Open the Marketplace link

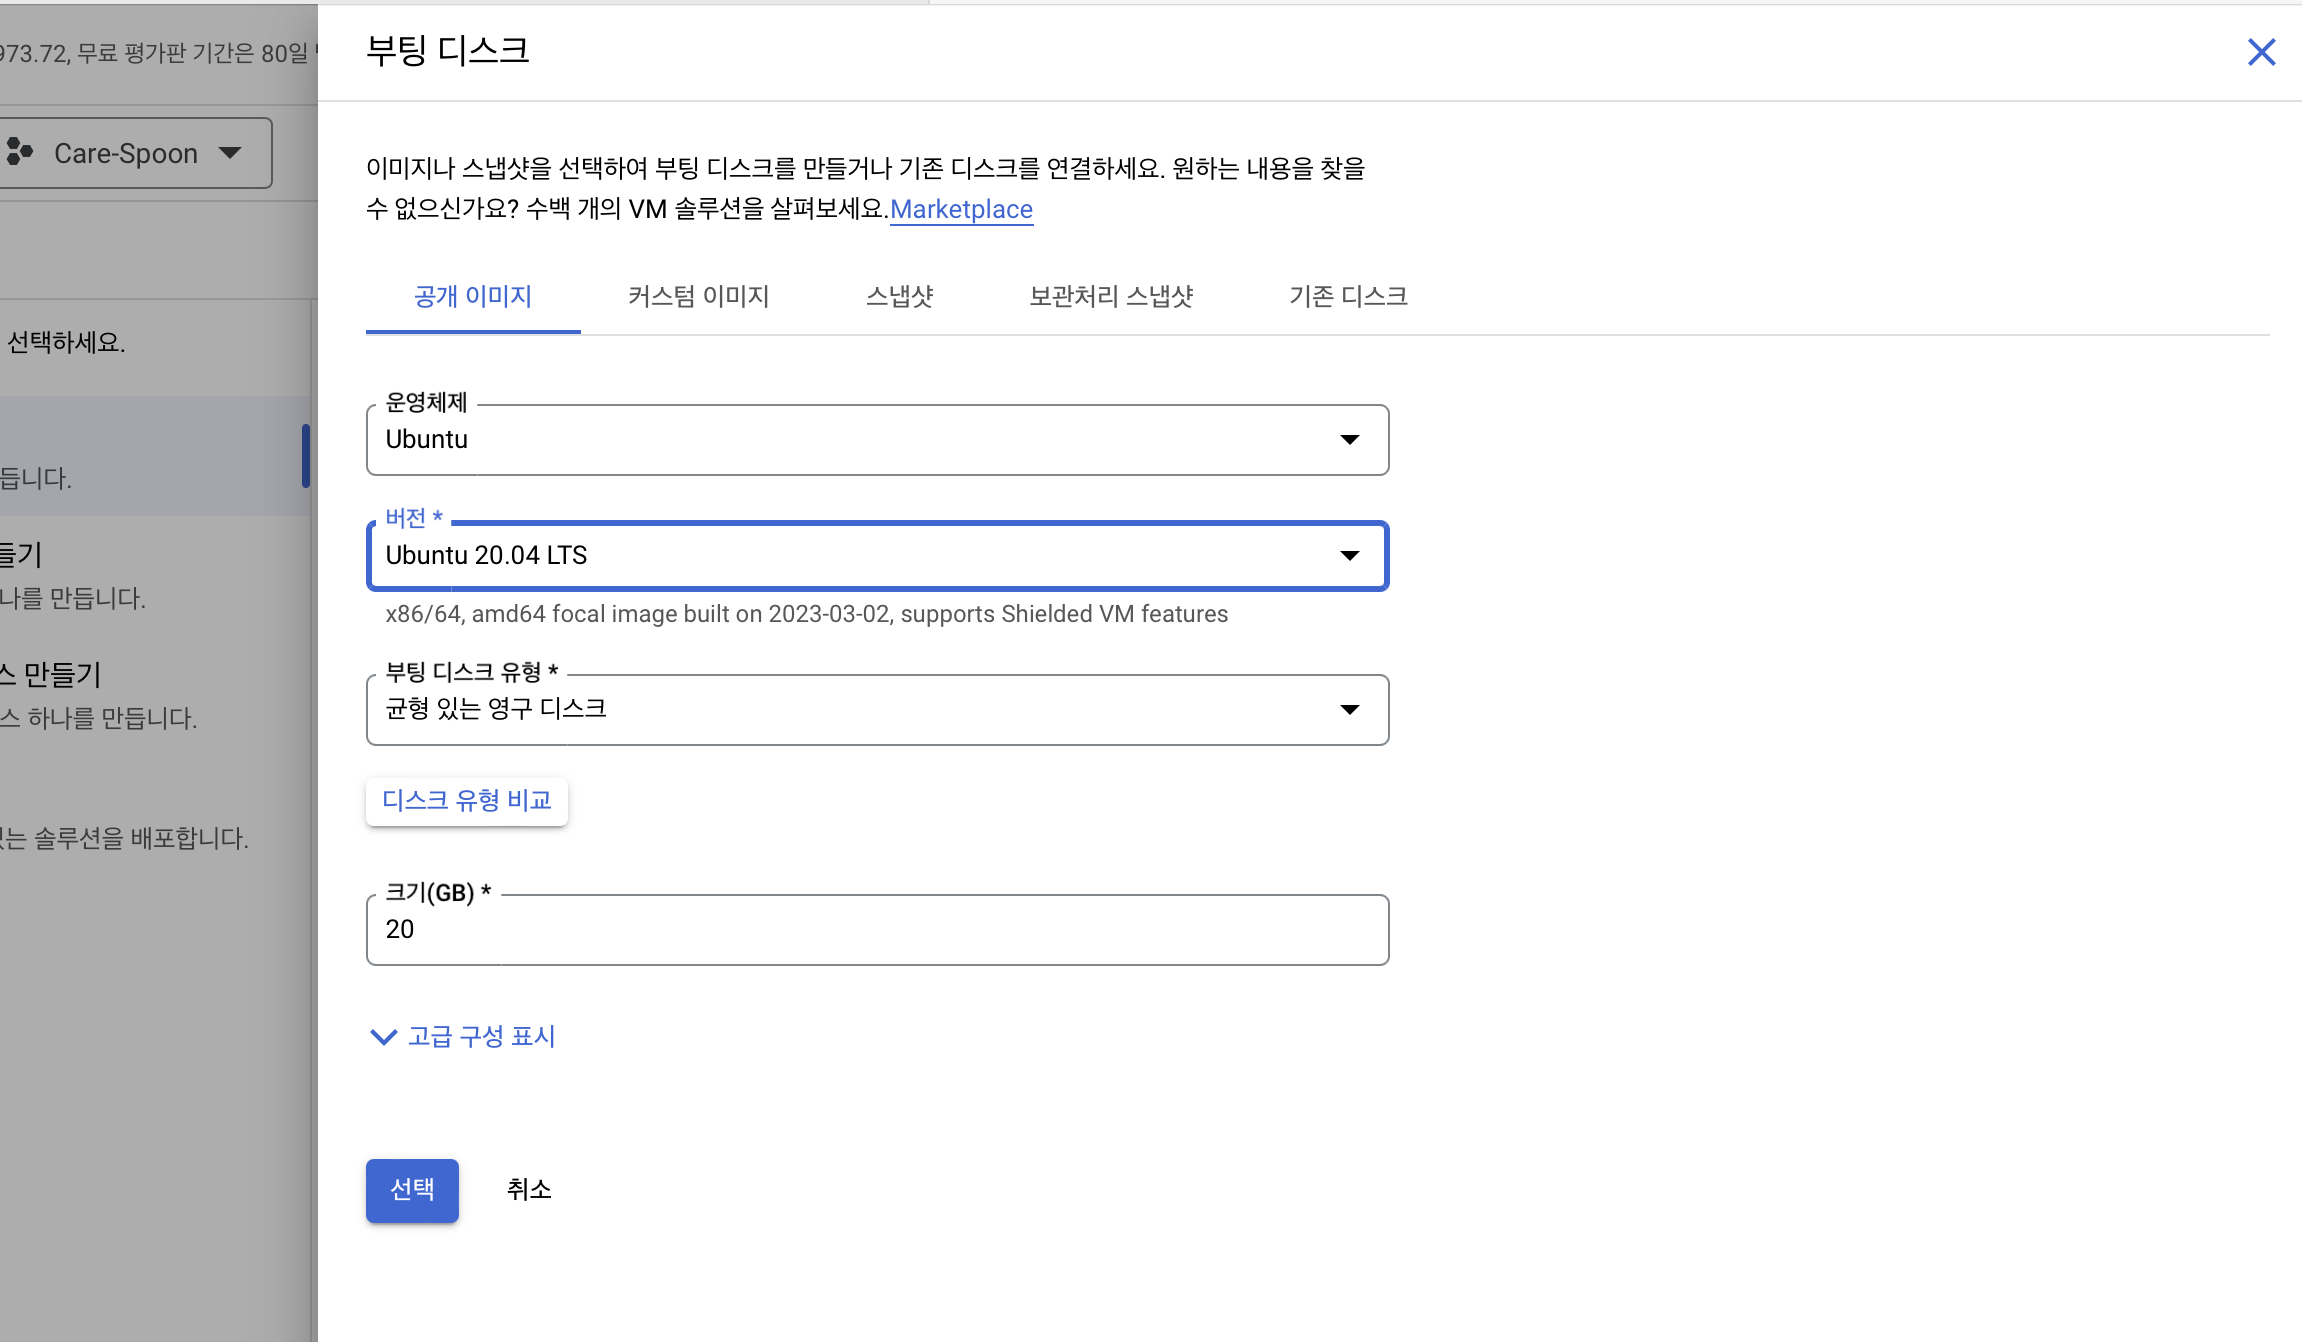point(961,209)
